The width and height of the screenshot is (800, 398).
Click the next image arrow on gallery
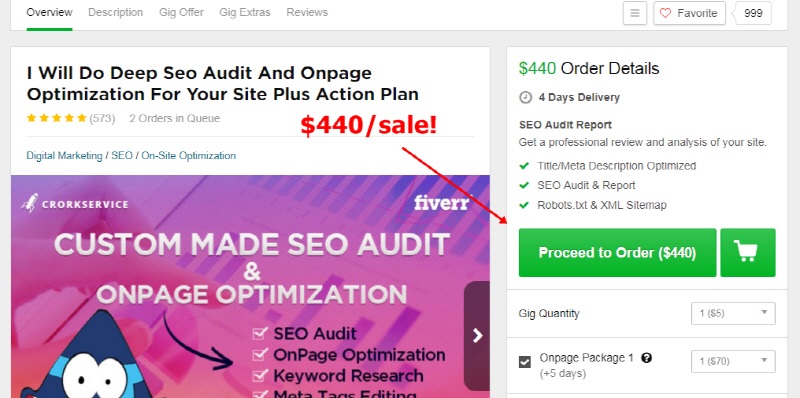pyautogui.click(x=477, y=335)
